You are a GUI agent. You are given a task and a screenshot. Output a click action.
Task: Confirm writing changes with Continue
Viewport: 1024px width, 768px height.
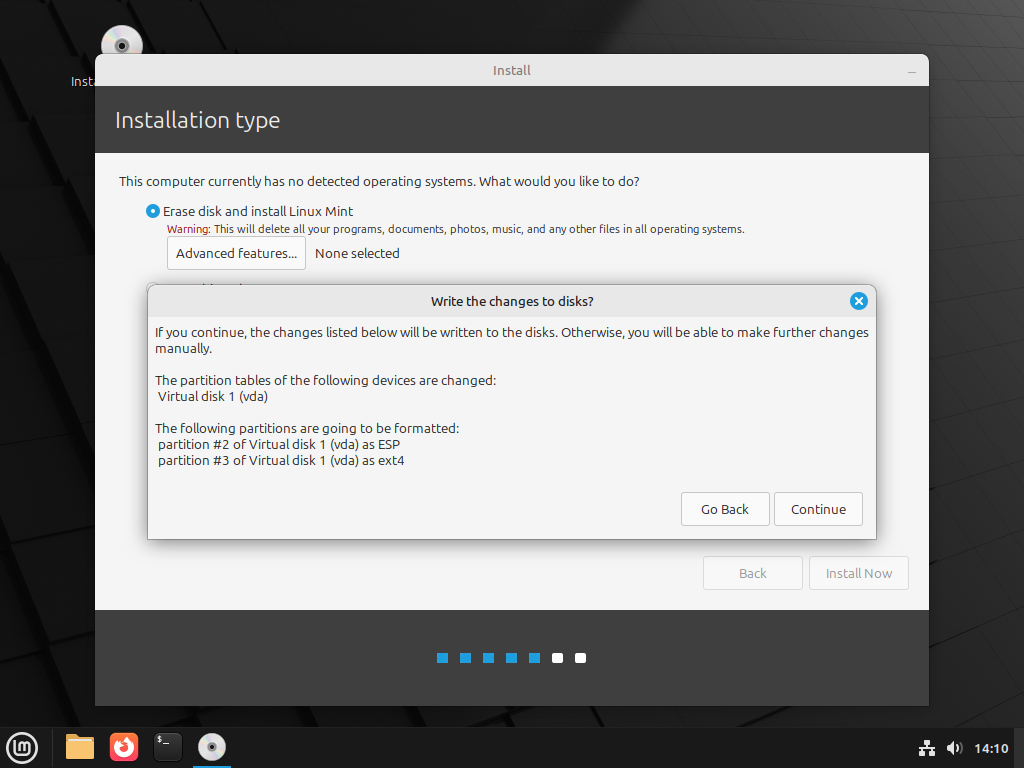[x=818, y=509]
